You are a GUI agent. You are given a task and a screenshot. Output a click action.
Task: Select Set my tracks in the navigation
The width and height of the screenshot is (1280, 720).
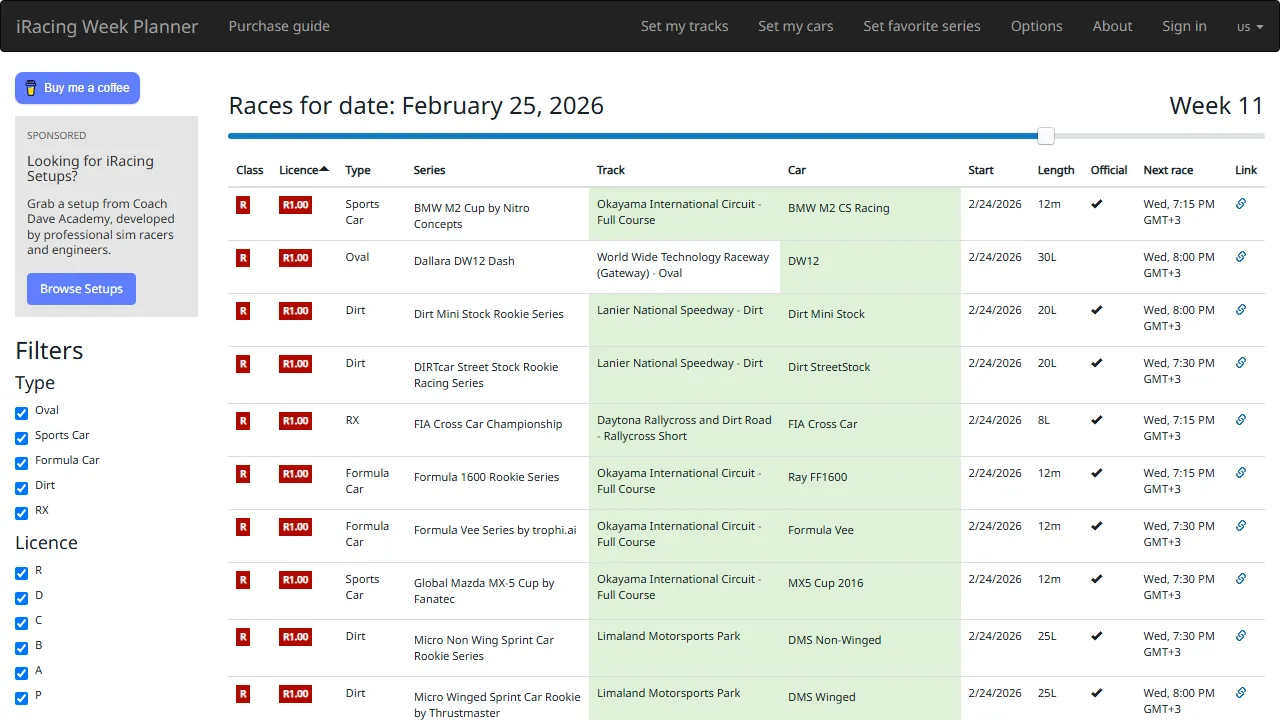684,26
